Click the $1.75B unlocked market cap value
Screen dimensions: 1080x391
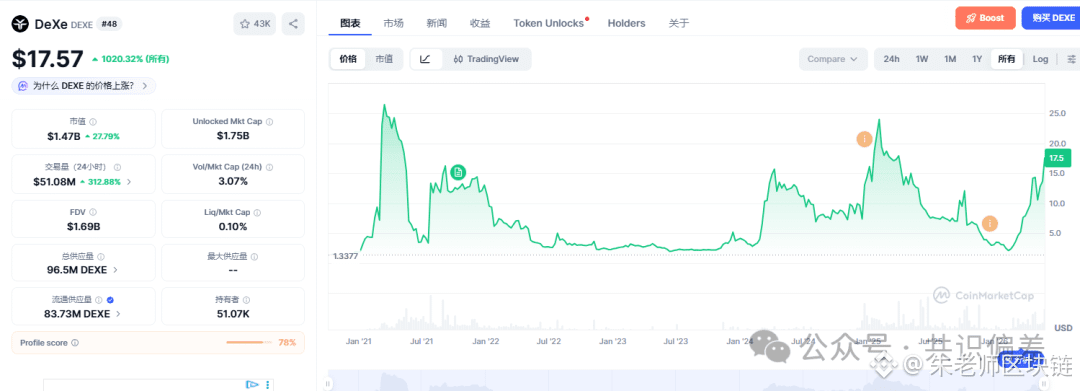233,136
